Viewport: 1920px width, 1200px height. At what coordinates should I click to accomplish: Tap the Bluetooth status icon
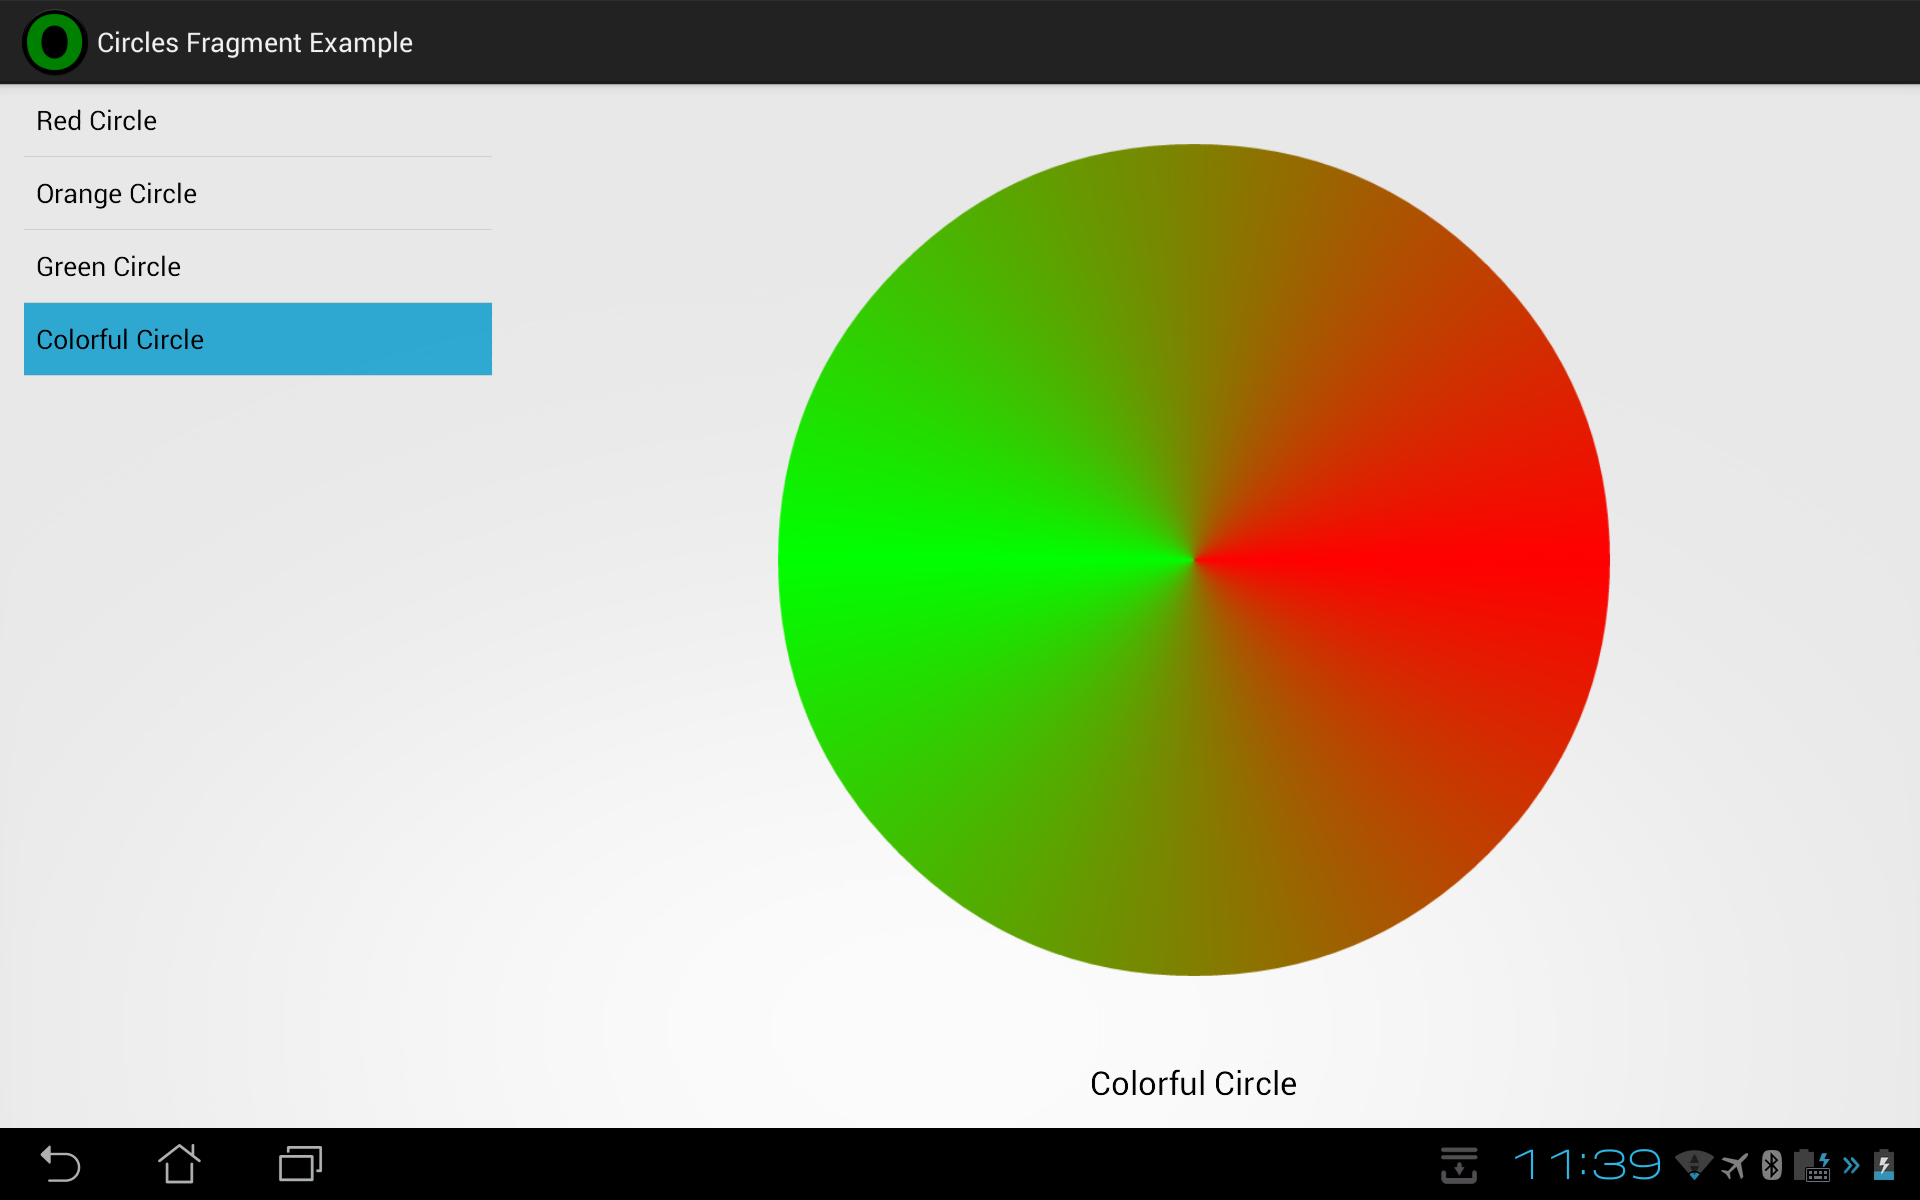pos(1771,1165)
